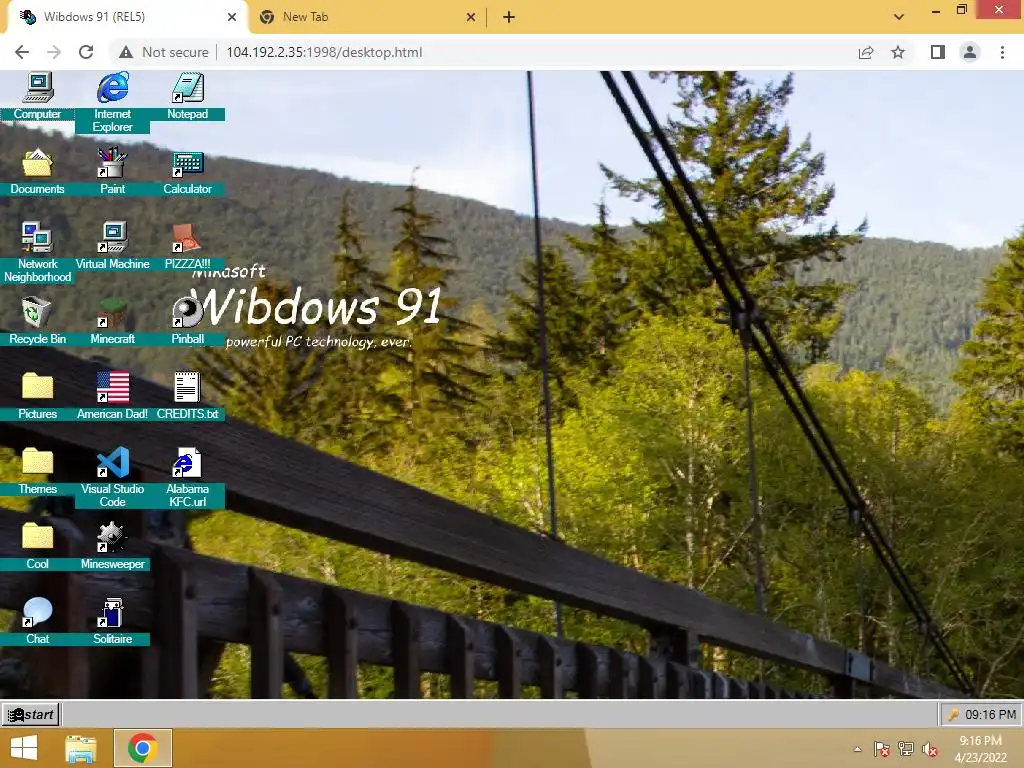1024x768 pixels.
Task: Reload the page
Action: click(86, 52)
